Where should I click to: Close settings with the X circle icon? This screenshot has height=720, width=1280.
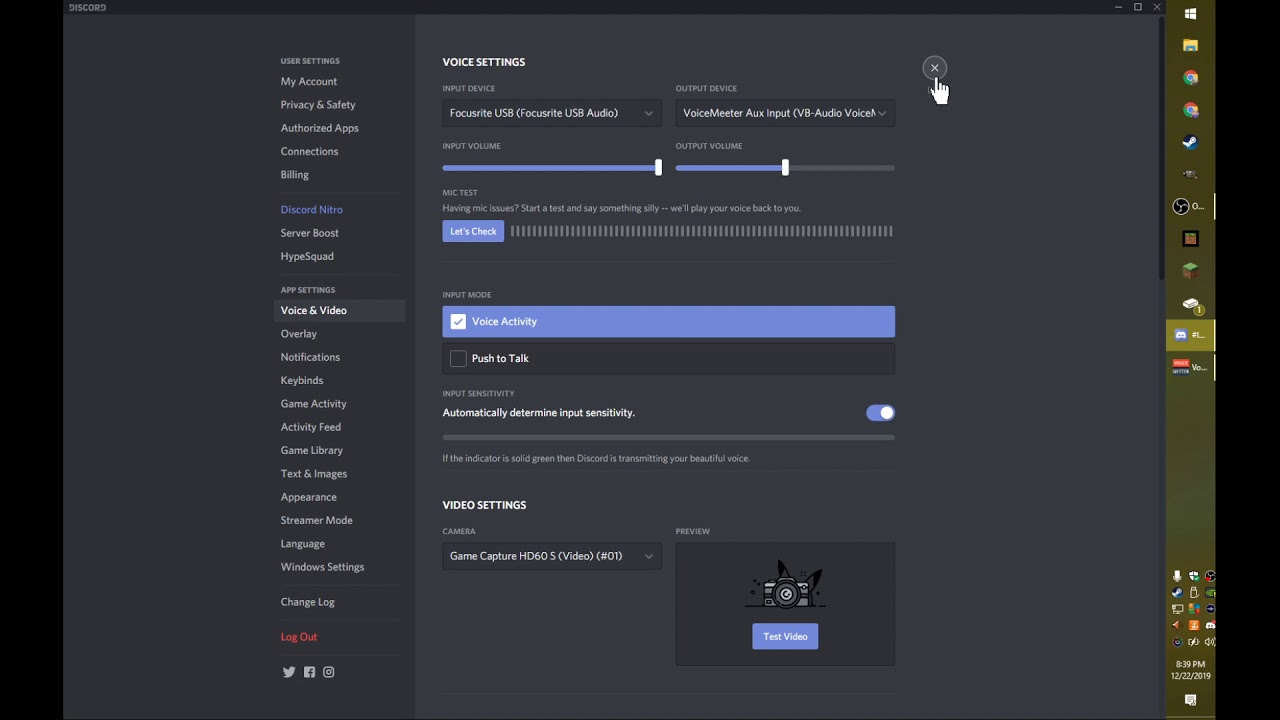pos(934,68)
